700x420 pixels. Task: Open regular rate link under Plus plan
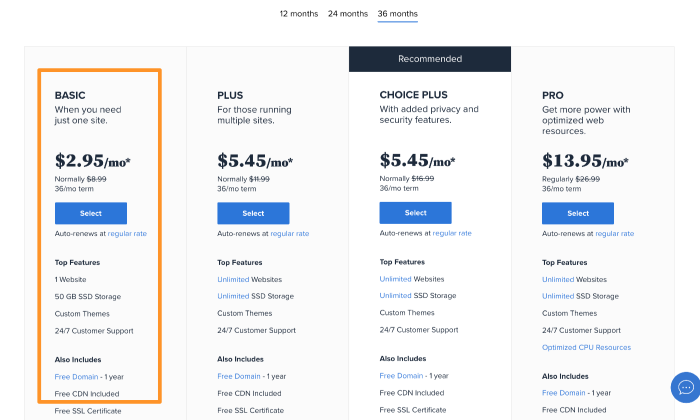289,233
